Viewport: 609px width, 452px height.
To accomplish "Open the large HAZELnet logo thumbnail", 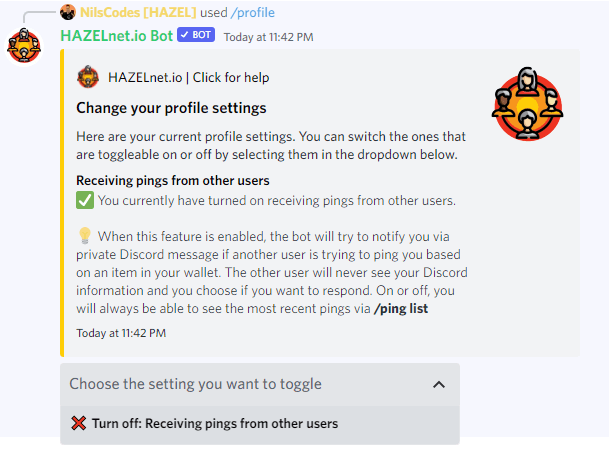I will click(527, 104).
